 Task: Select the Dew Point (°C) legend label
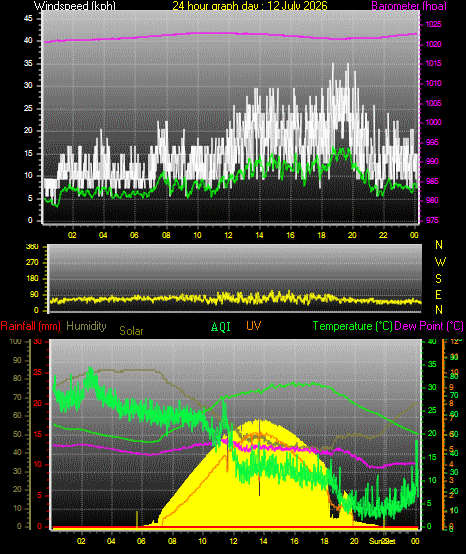pyautogui.click(x=429, y=326)
